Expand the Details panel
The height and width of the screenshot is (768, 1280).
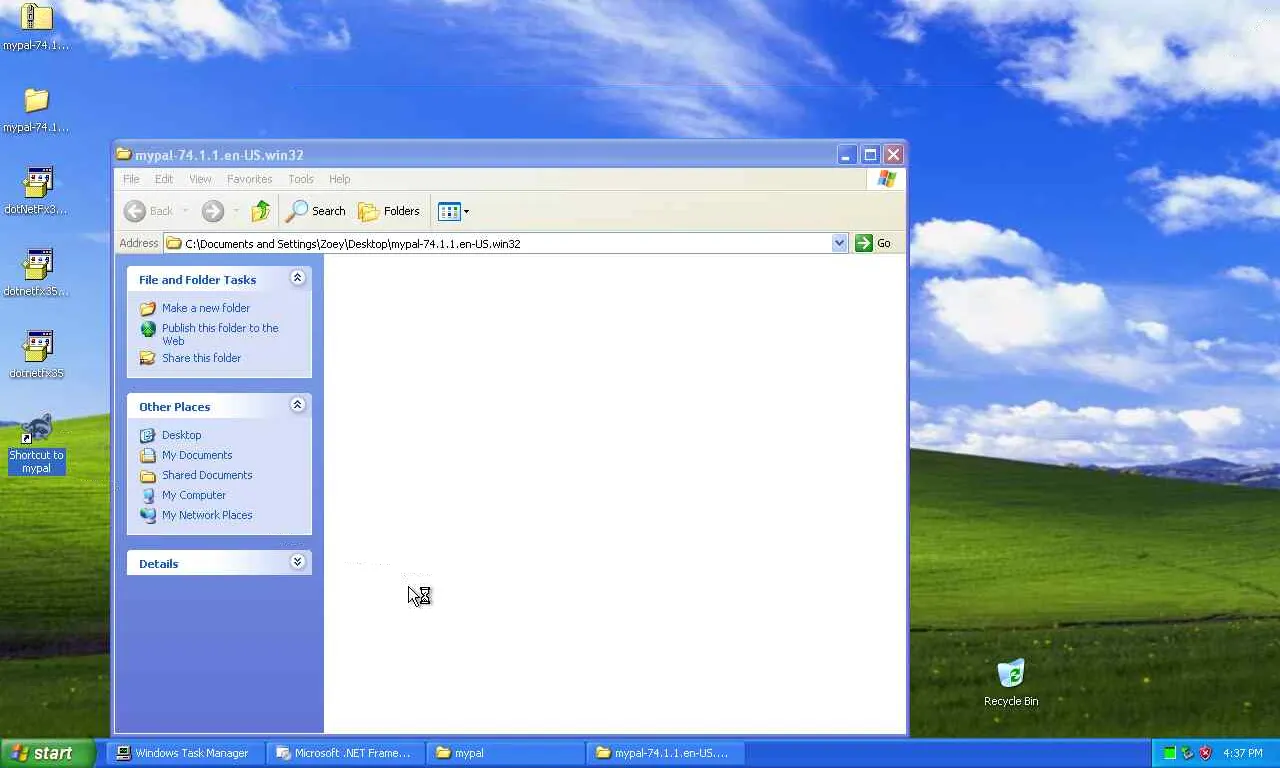297,562
